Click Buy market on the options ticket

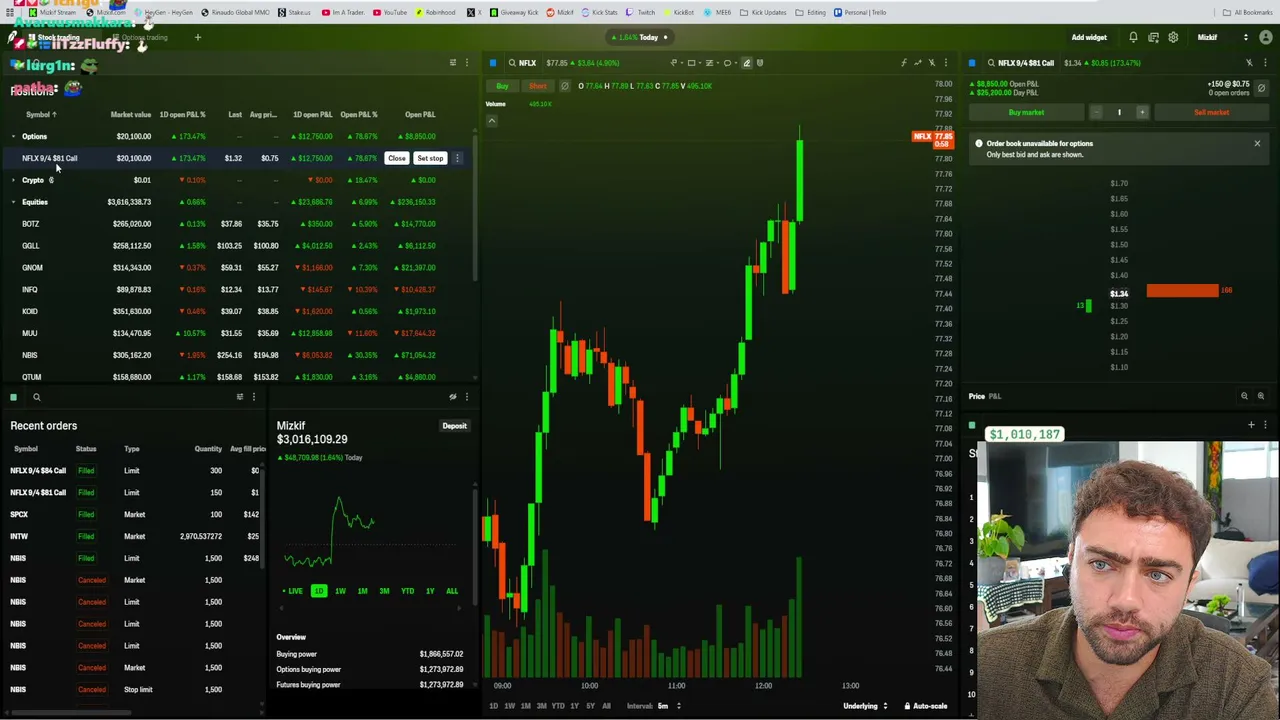1026,113
